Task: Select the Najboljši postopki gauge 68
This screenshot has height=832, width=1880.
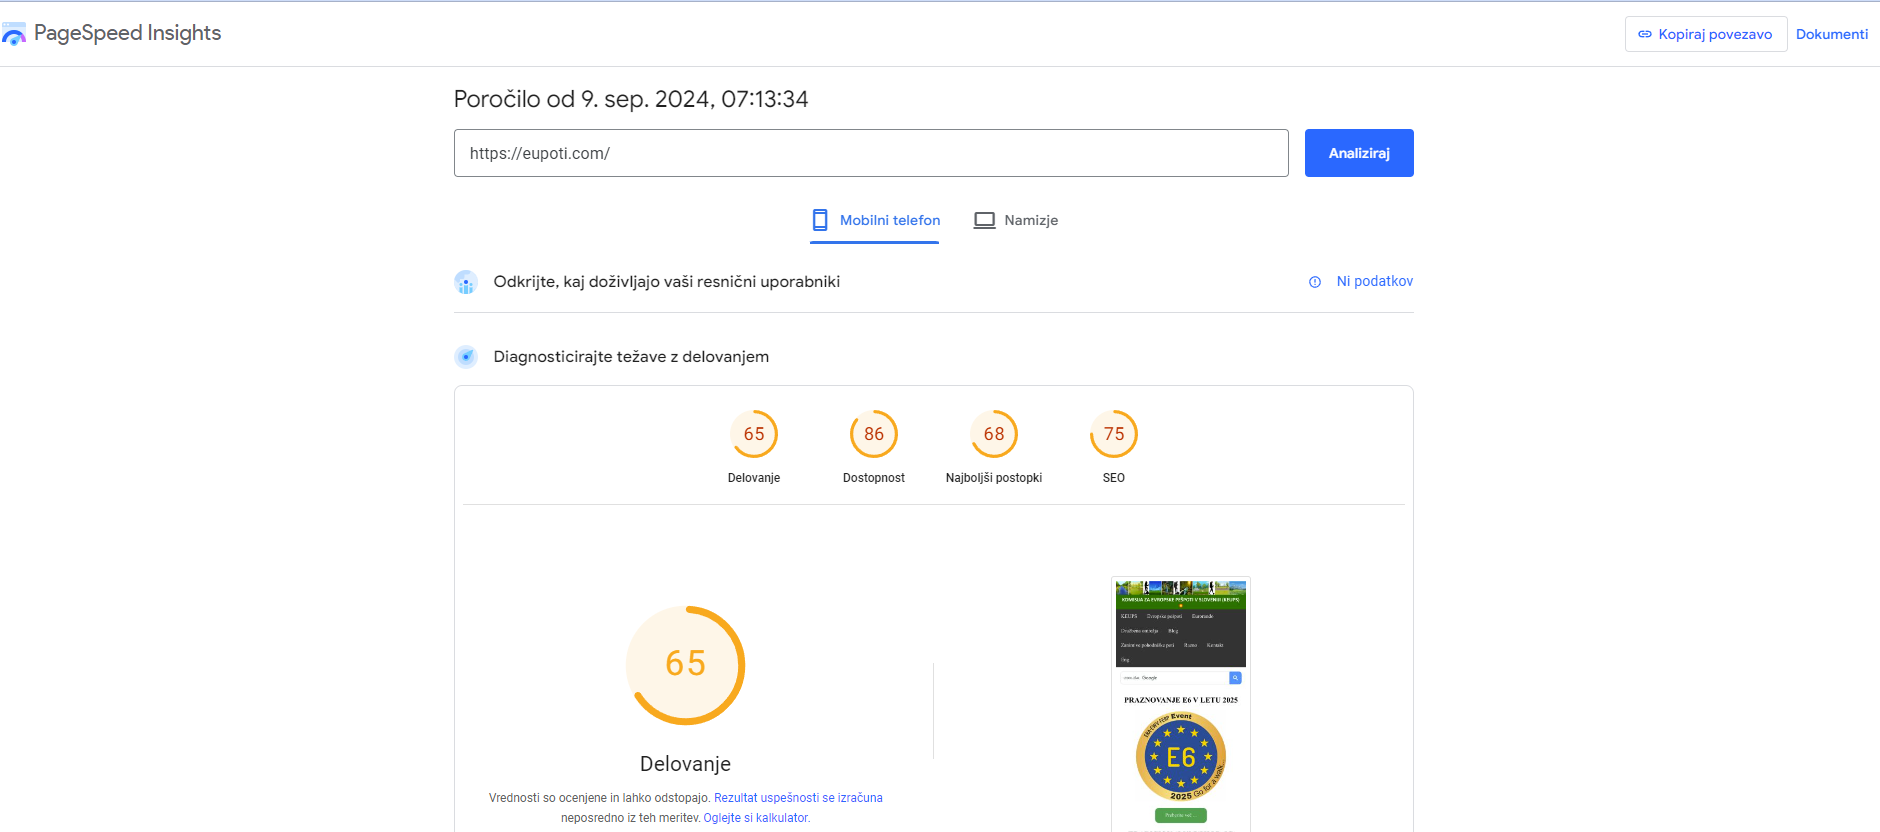Action: [994, 434]
